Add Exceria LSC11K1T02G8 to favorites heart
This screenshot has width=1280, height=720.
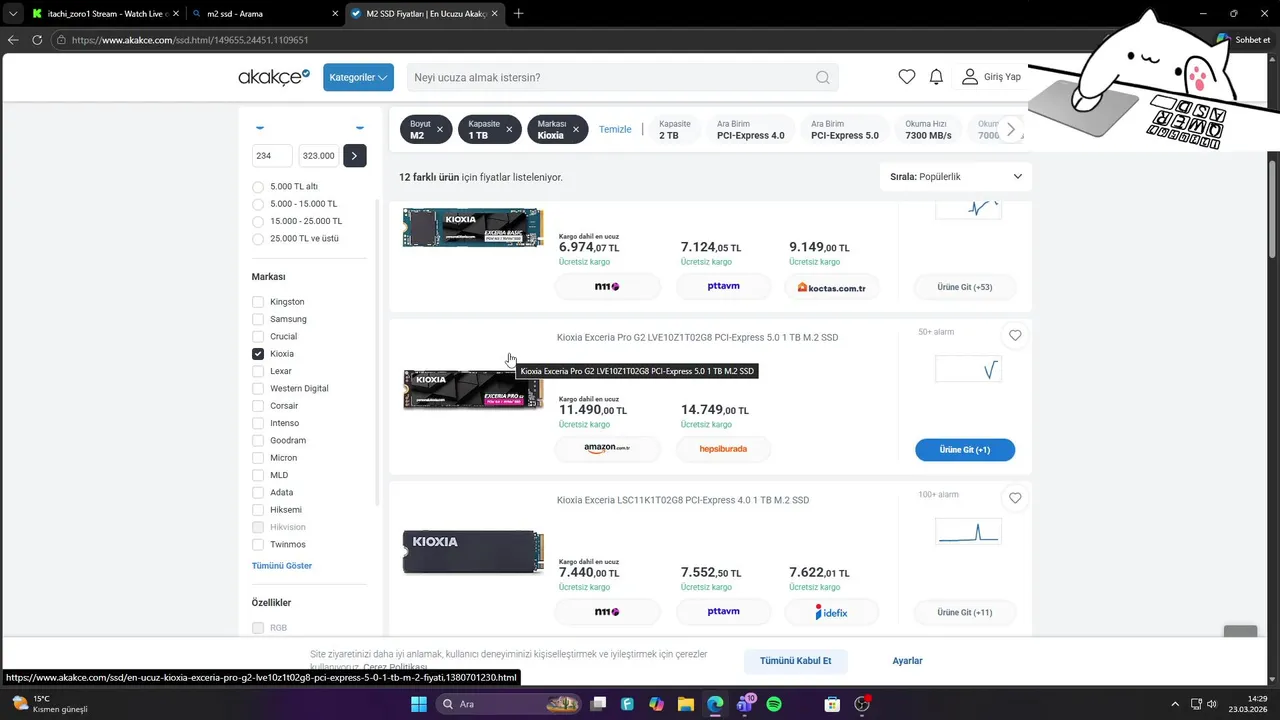point(1015,498)
